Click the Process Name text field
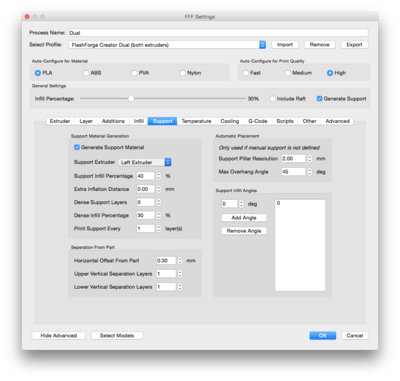The image size is (400, 381). 218,33
